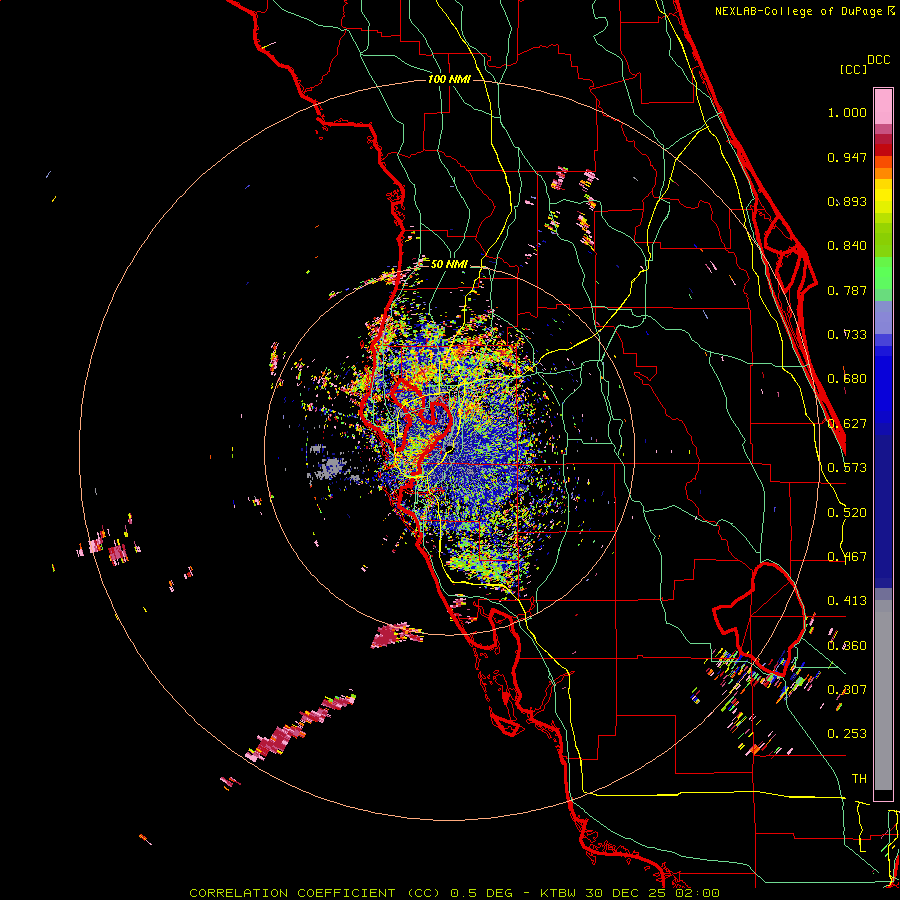Screen dimensions: 900x900
Task: Click the 0.413 color scale value
Action: (x=847, y=601)
